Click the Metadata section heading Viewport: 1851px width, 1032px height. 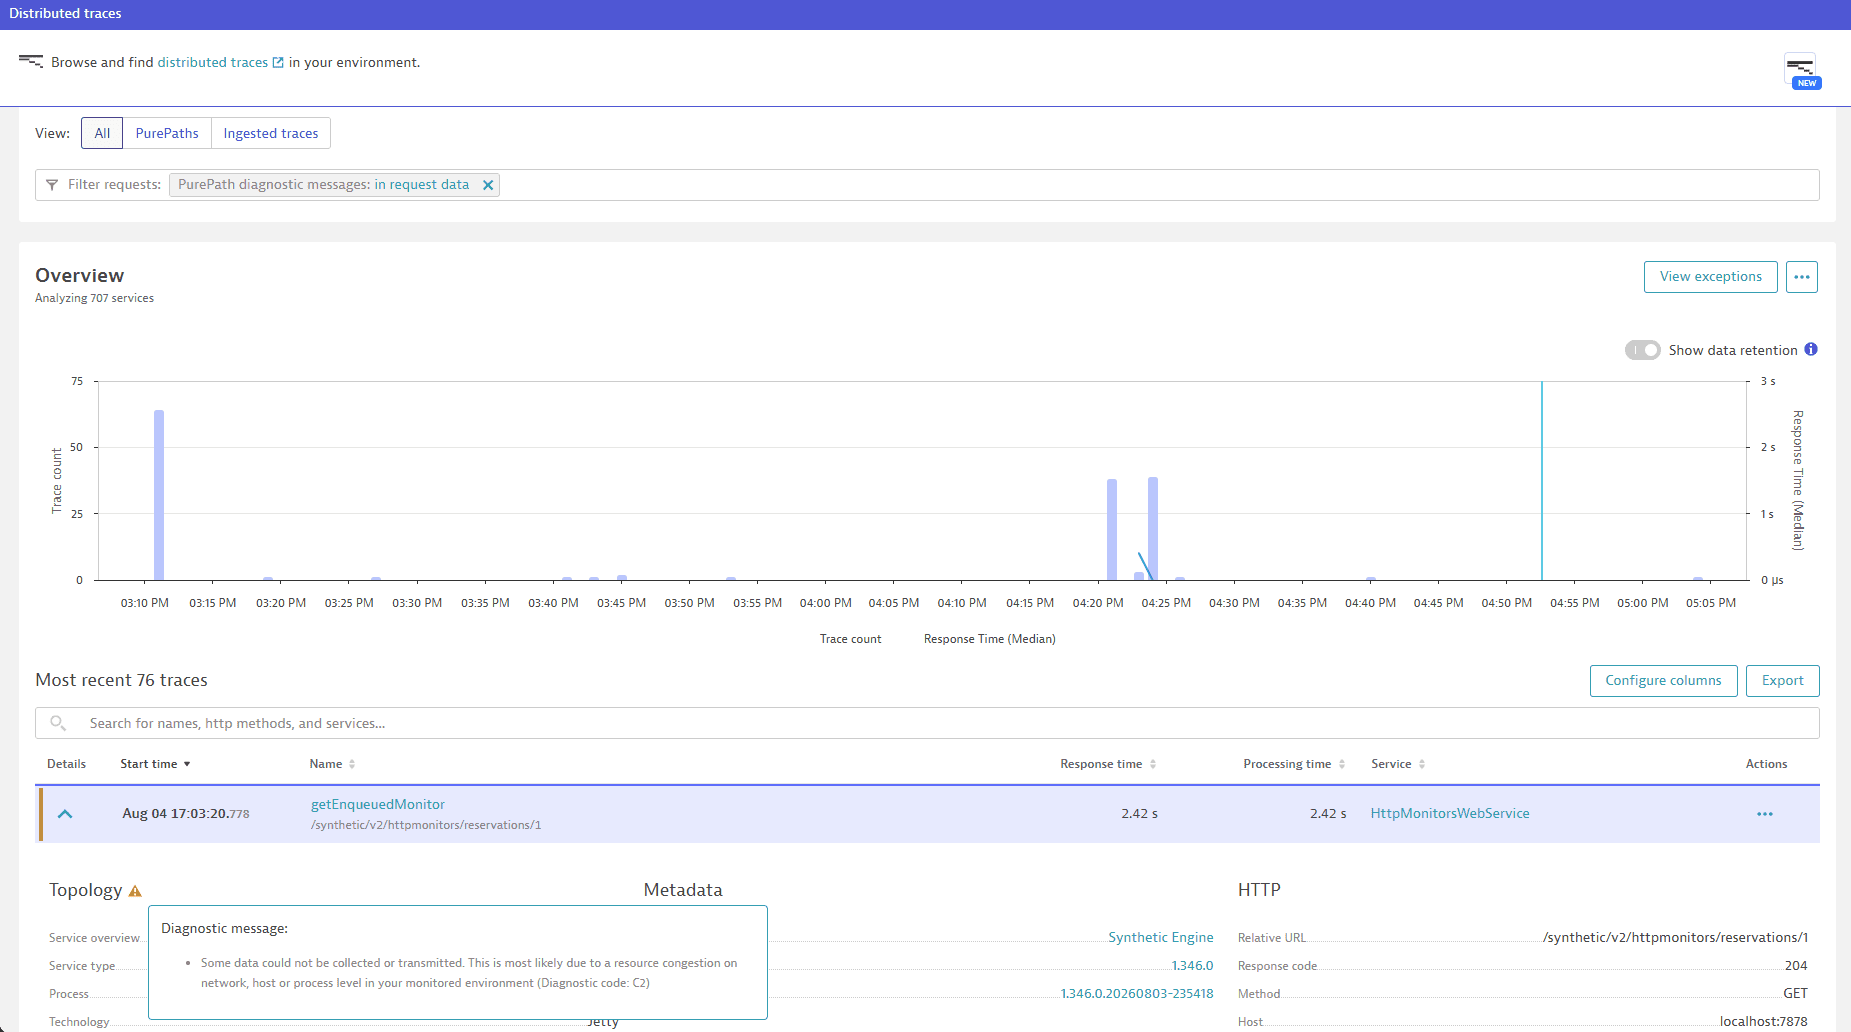point(683,890)
